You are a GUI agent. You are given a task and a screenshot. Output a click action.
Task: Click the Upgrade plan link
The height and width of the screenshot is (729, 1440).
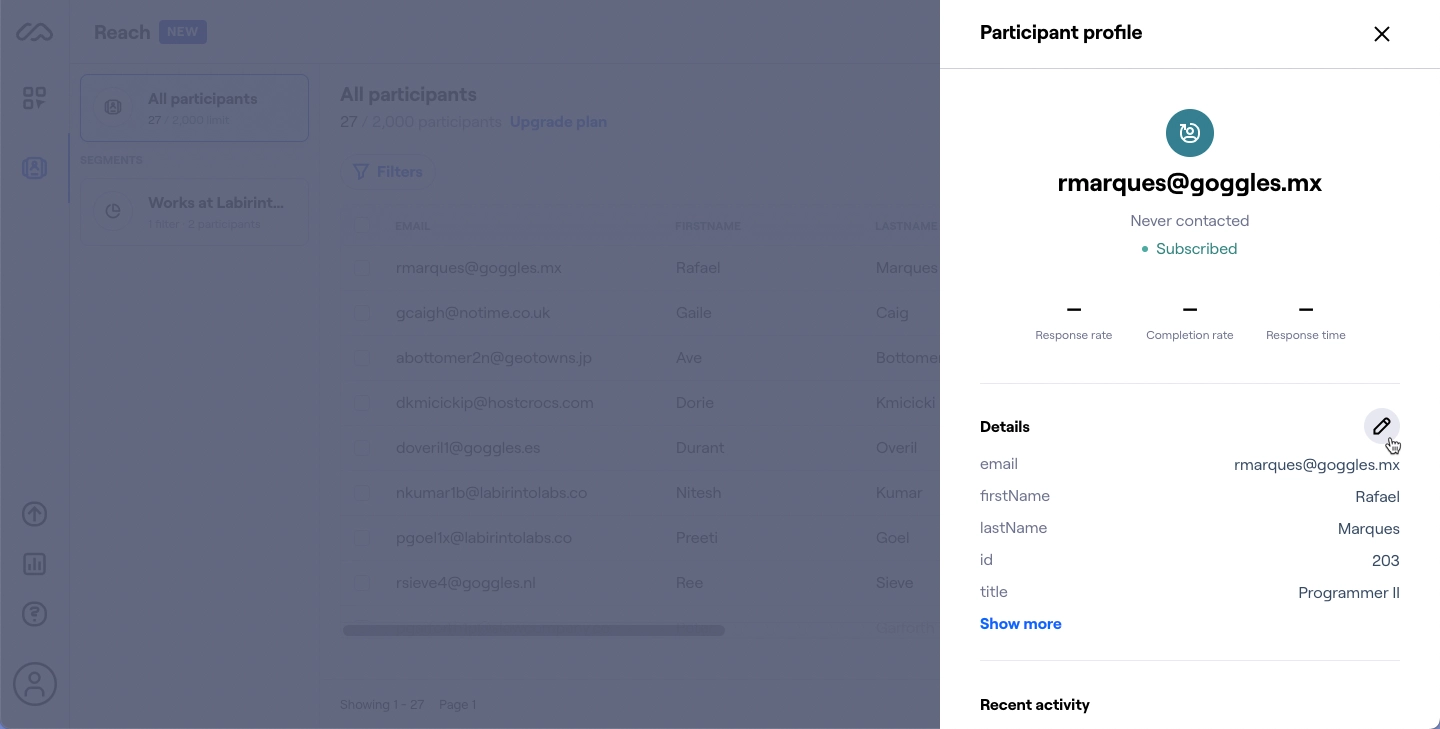(558, 122)
